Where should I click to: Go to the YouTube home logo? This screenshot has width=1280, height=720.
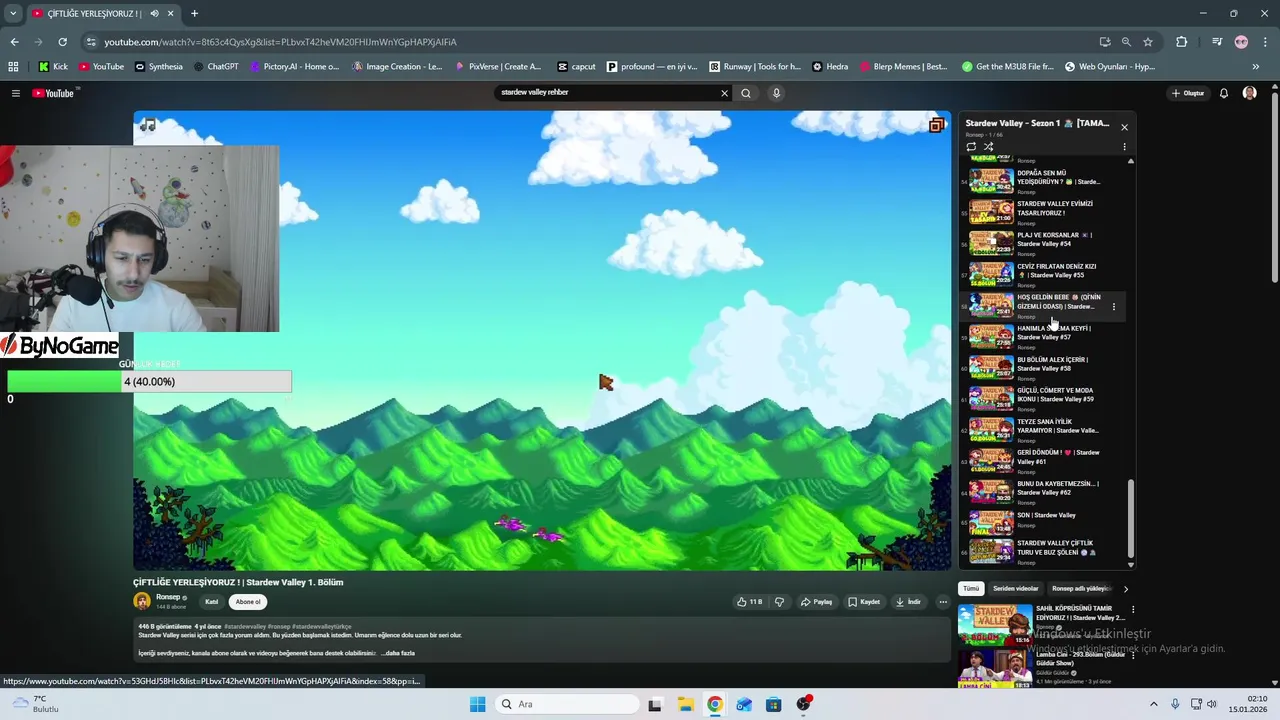pos(53,93)
